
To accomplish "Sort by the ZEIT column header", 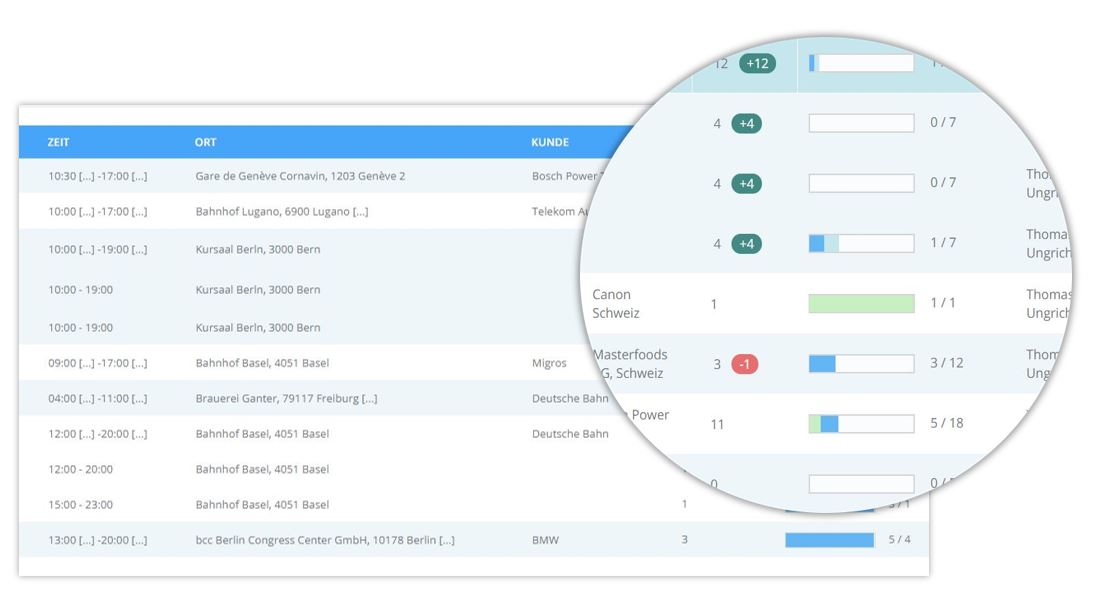I will pos(58,142).
